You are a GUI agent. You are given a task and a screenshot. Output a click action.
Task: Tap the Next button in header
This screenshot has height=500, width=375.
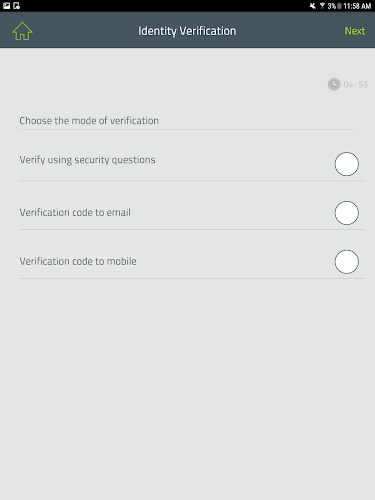pos(355,31)
